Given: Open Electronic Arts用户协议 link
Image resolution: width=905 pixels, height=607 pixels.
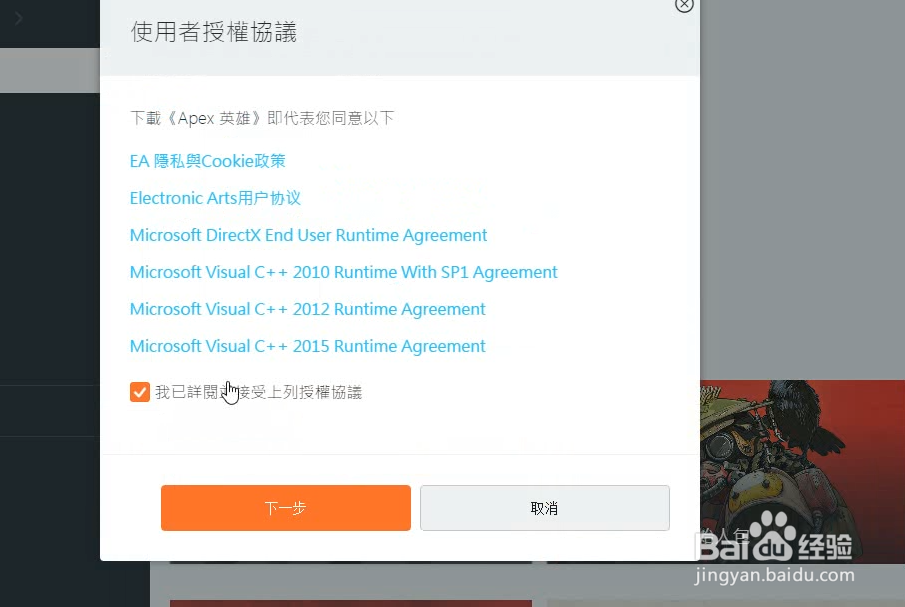Looking at the screenshot, I should pos(215,198).
